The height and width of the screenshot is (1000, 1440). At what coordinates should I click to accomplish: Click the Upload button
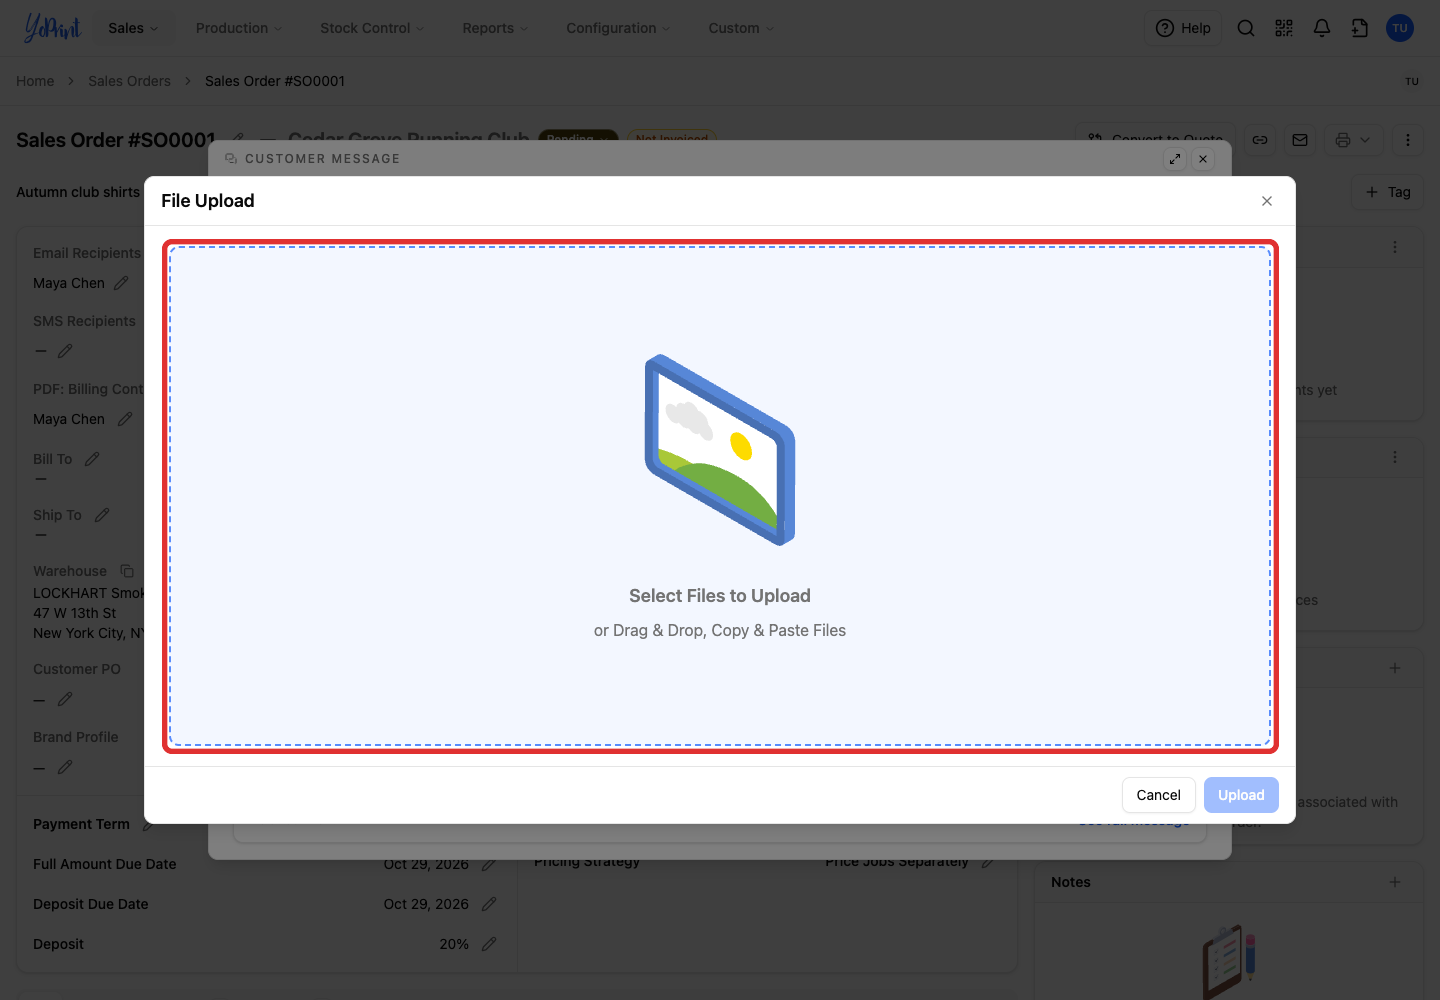1241,795
